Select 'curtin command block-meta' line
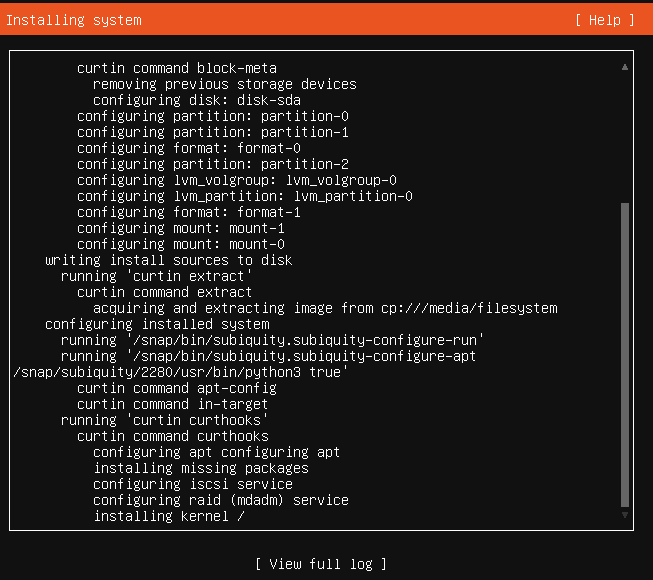Image resolution: width=653 pixels, height=580 pixels. click(177, 68)
